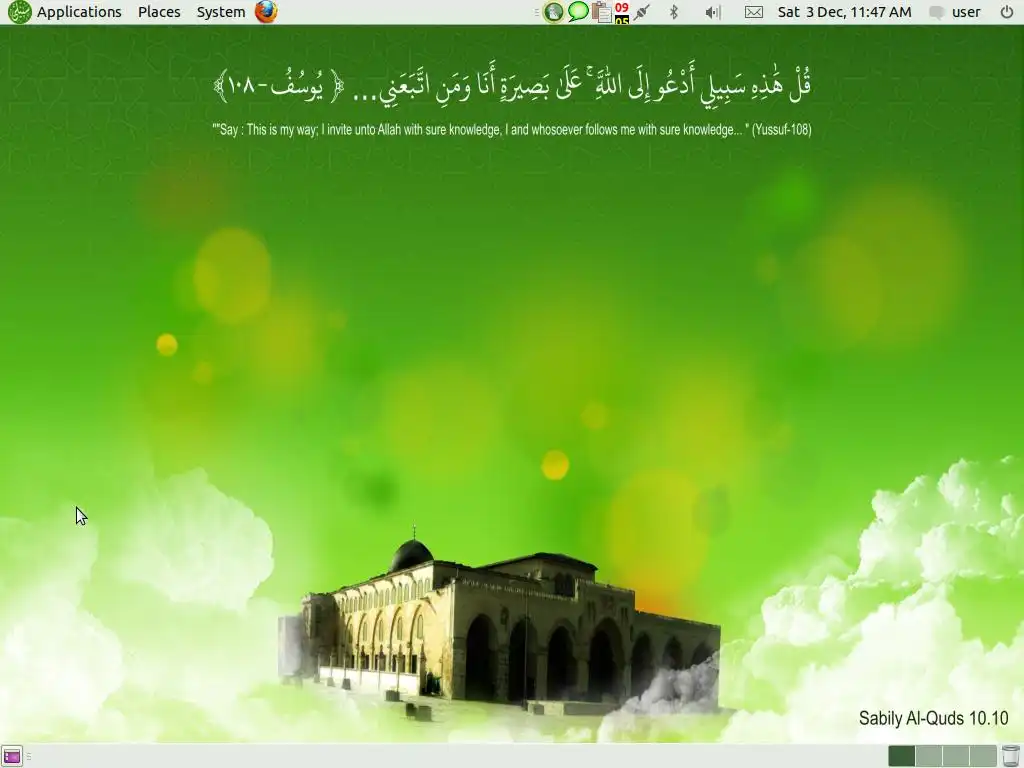The image size is (1024, 768).
Task: Open the mail envelope messaging menu
Action: pos(754,12)
